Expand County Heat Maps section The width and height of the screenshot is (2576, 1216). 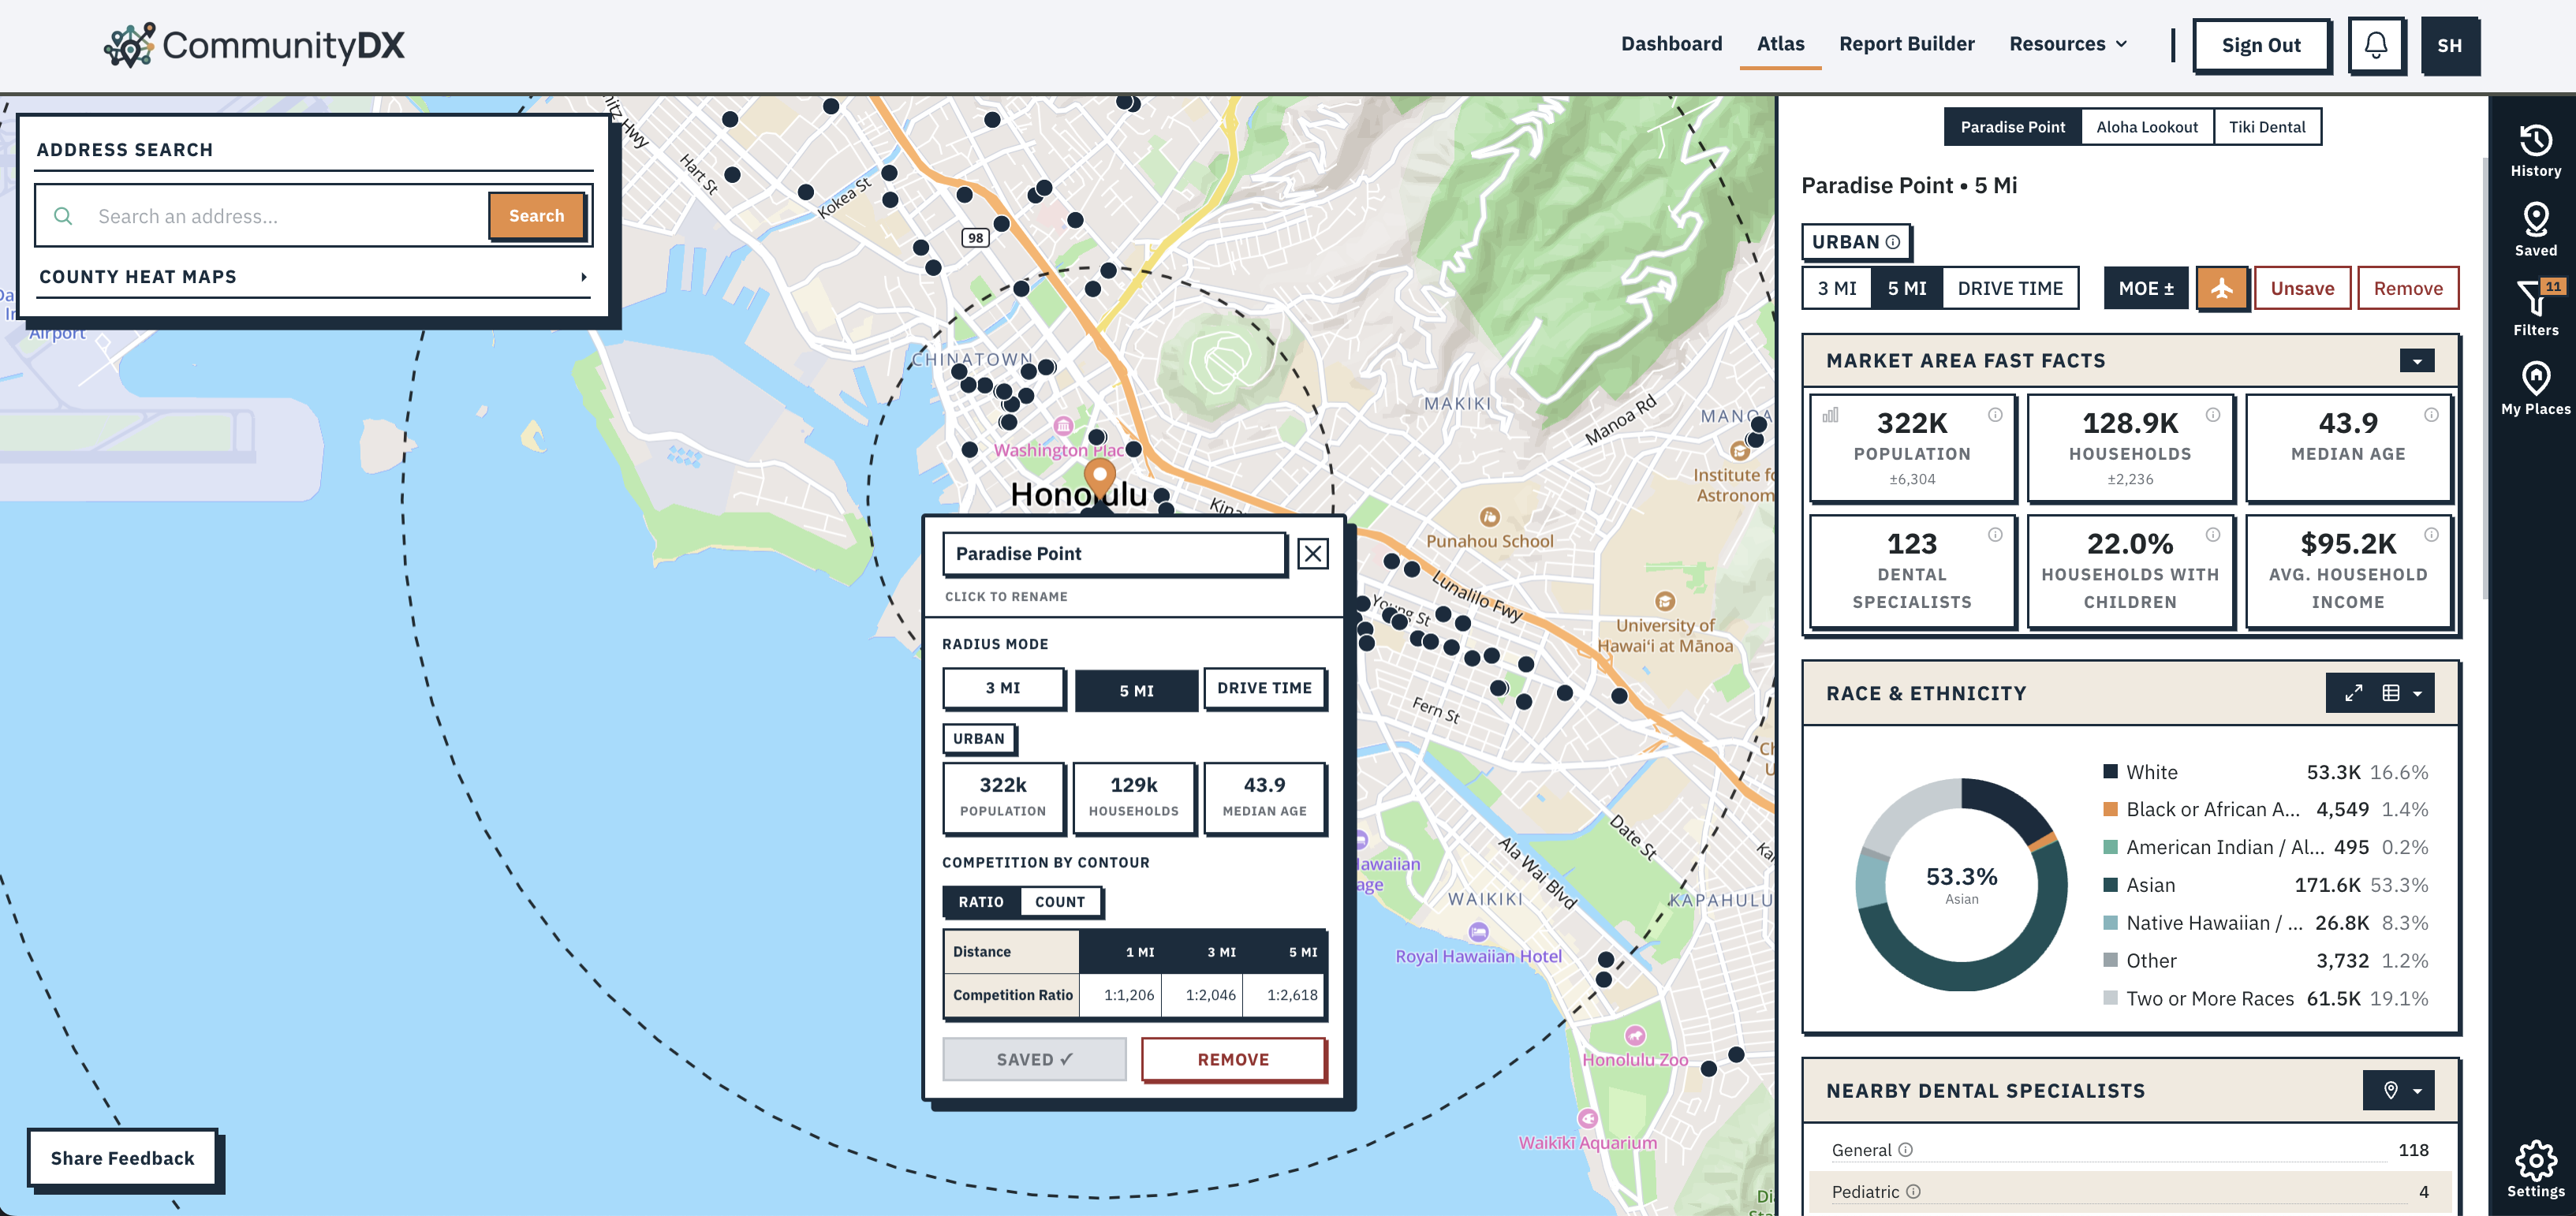[313, 277]
